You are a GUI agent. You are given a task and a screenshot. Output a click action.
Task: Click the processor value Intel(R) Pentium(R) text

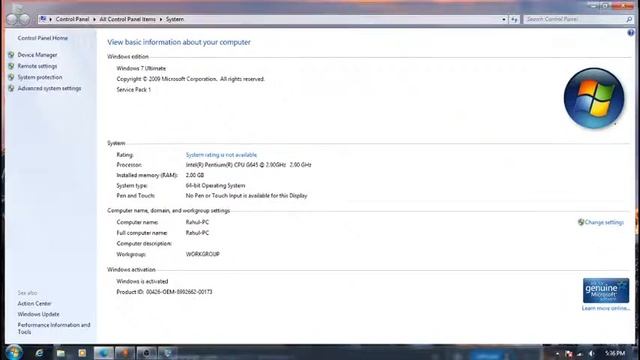tap(248, 165)
